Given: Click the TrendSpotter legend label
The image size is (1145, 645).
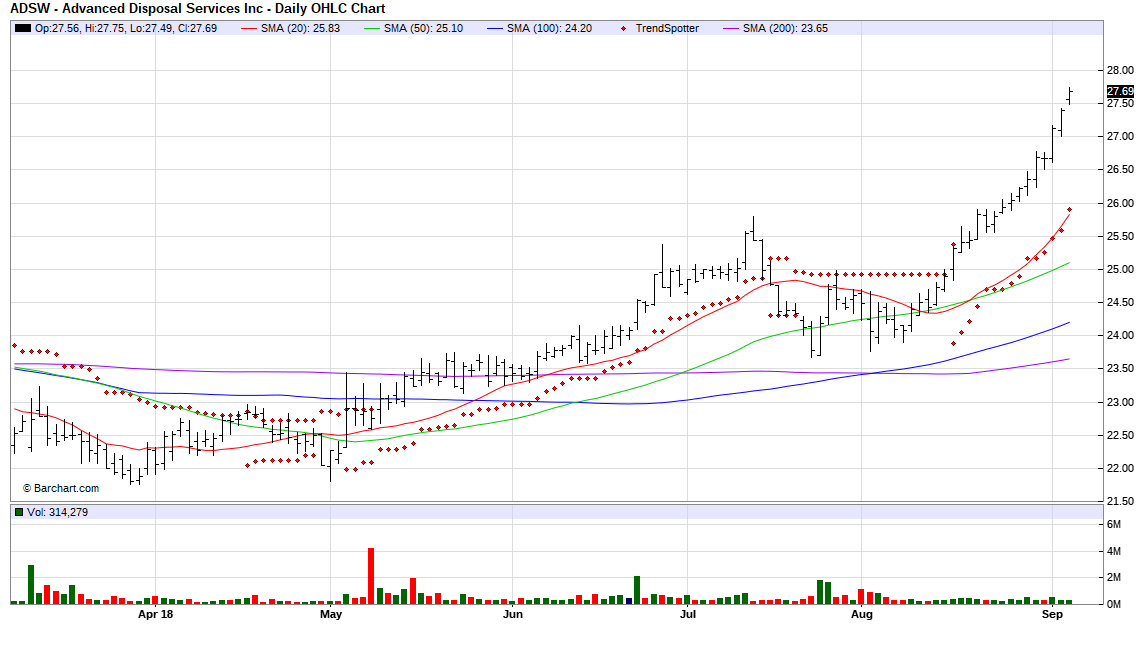Looking at the screenshot, I should click(x=667, y=28).
